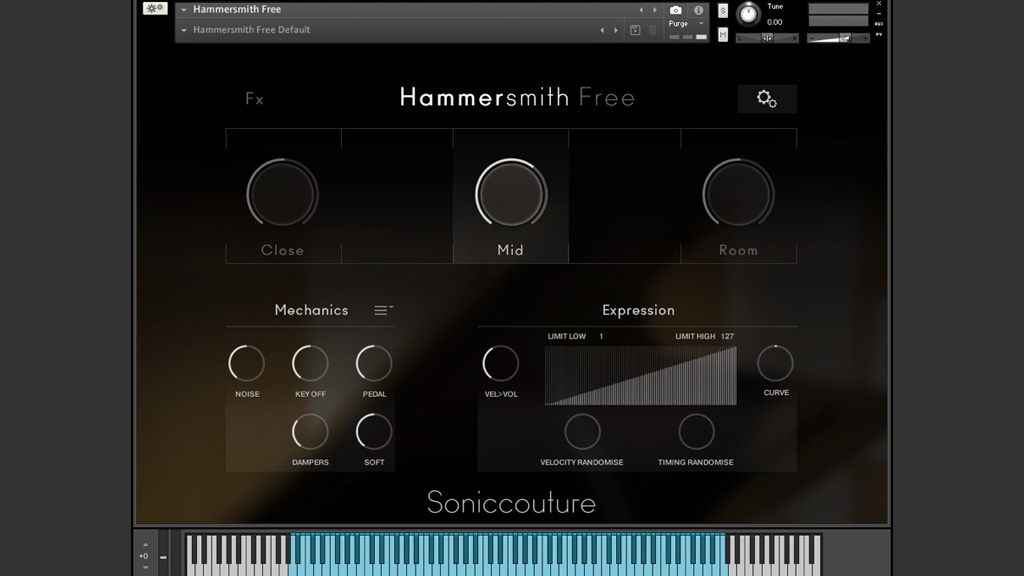Show instrument info icon

[698, 10]
